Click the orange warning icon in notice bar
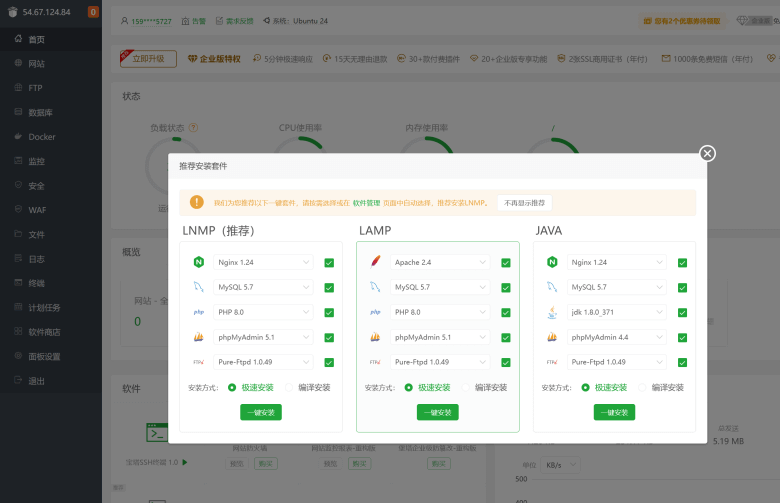Screen dimensions: 780x503 point(196,202)
